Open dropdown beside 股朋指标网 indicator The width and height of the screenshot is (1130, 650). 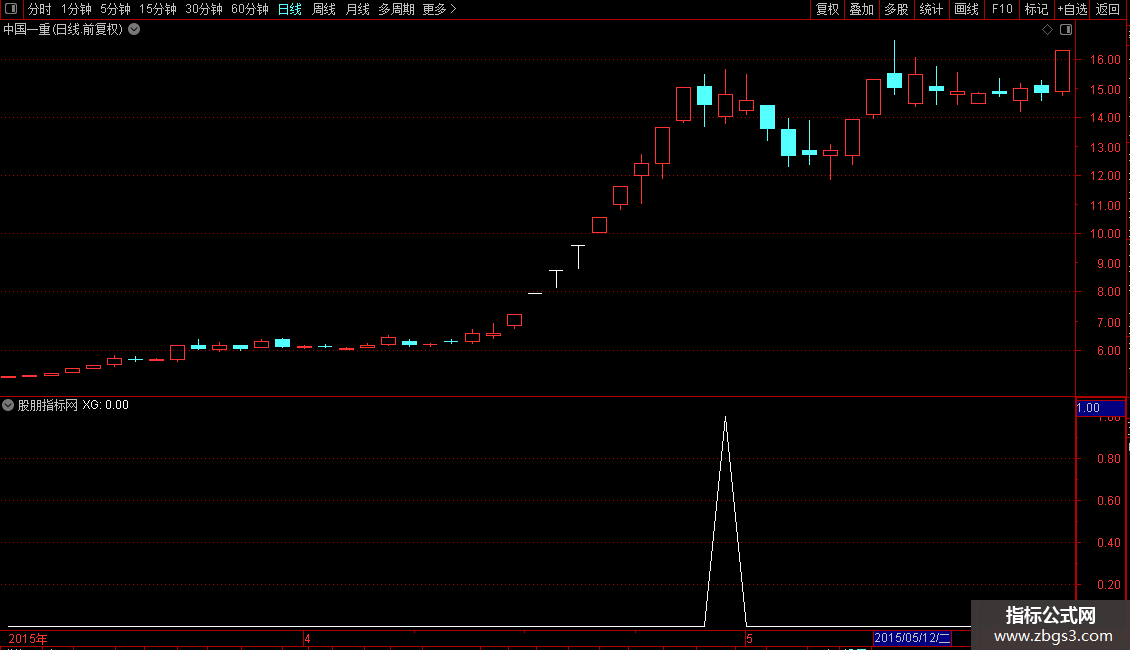point(8,405)
